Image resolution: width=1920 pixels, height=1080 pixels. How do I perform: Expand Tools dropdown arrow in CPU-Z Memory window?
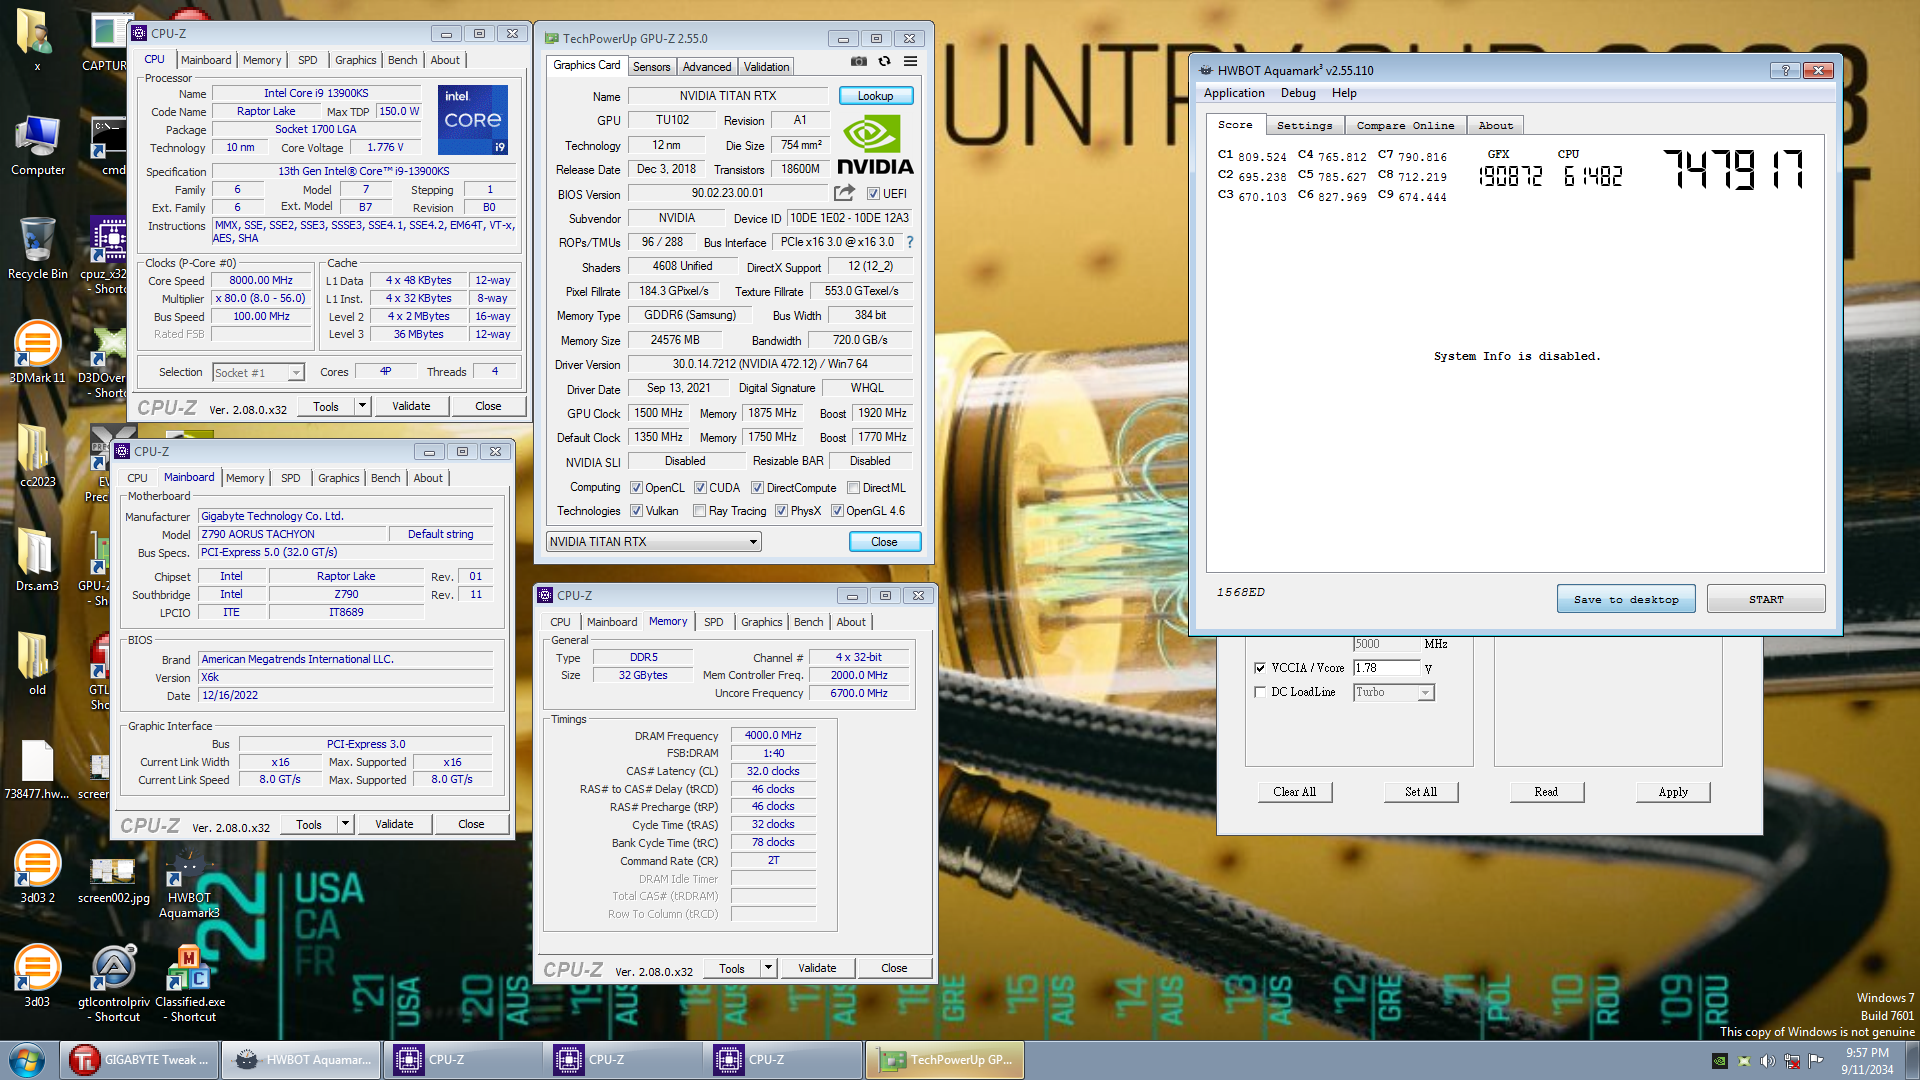(768, 968)
